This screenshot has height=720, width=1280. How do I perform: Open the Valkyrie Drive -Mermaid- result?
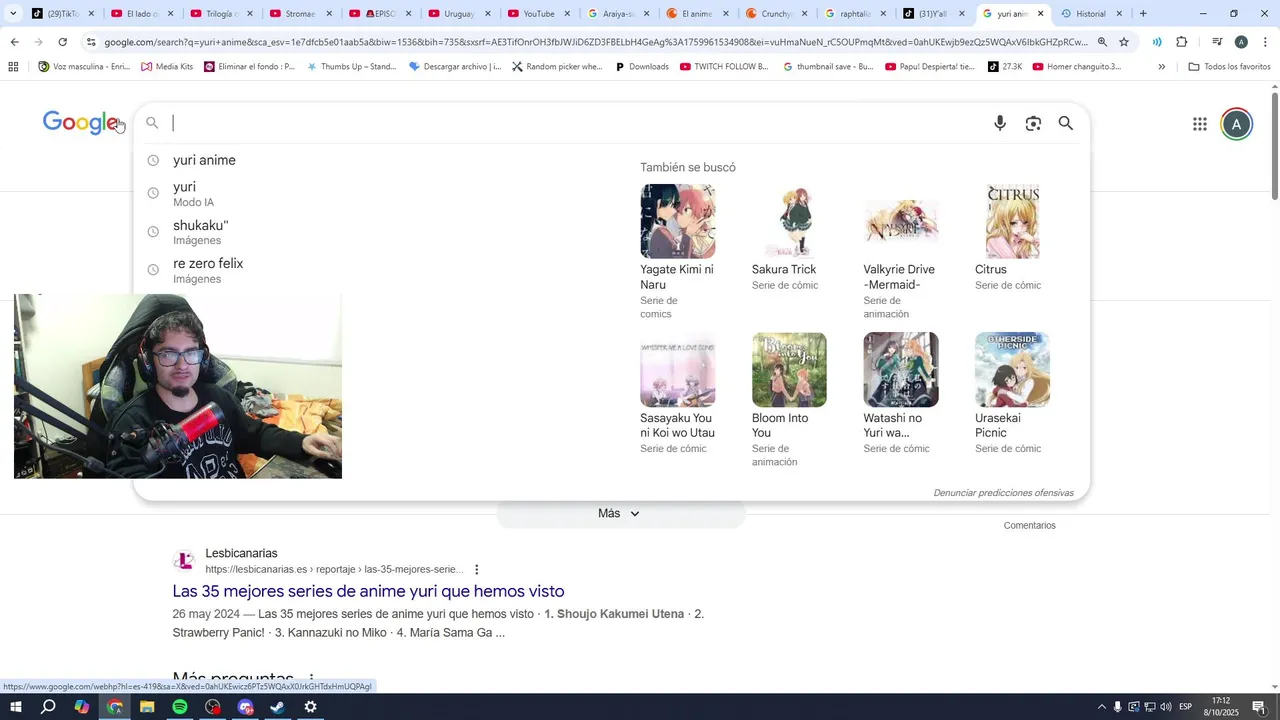pyautogui.click(x=901, y=252)
